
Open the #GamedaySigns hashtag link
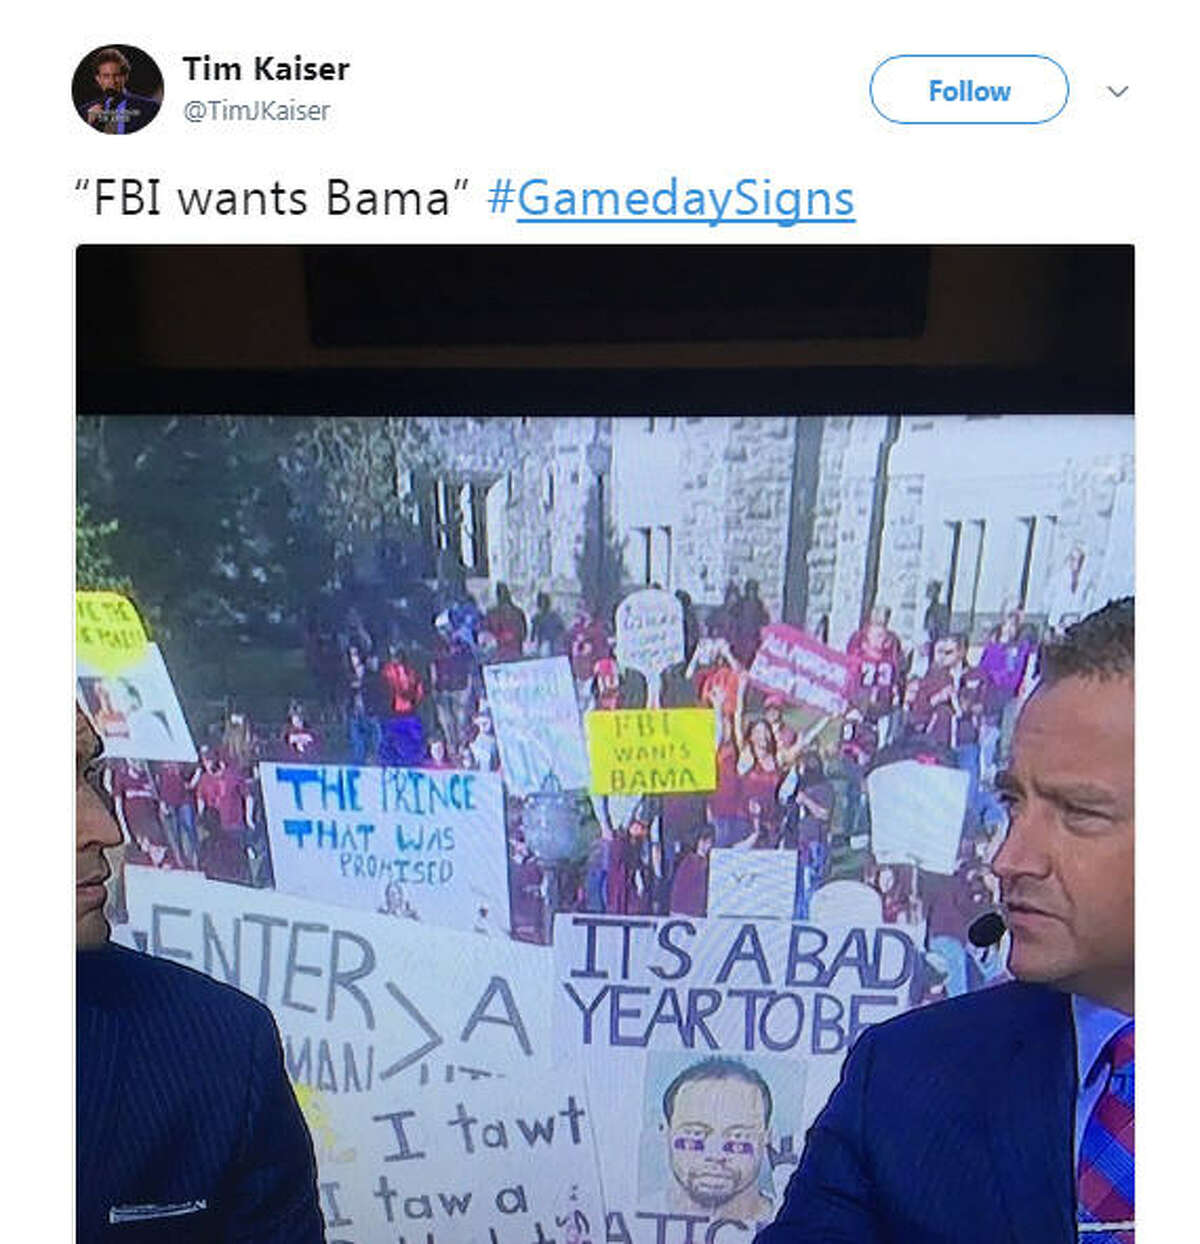coord(670,198)
